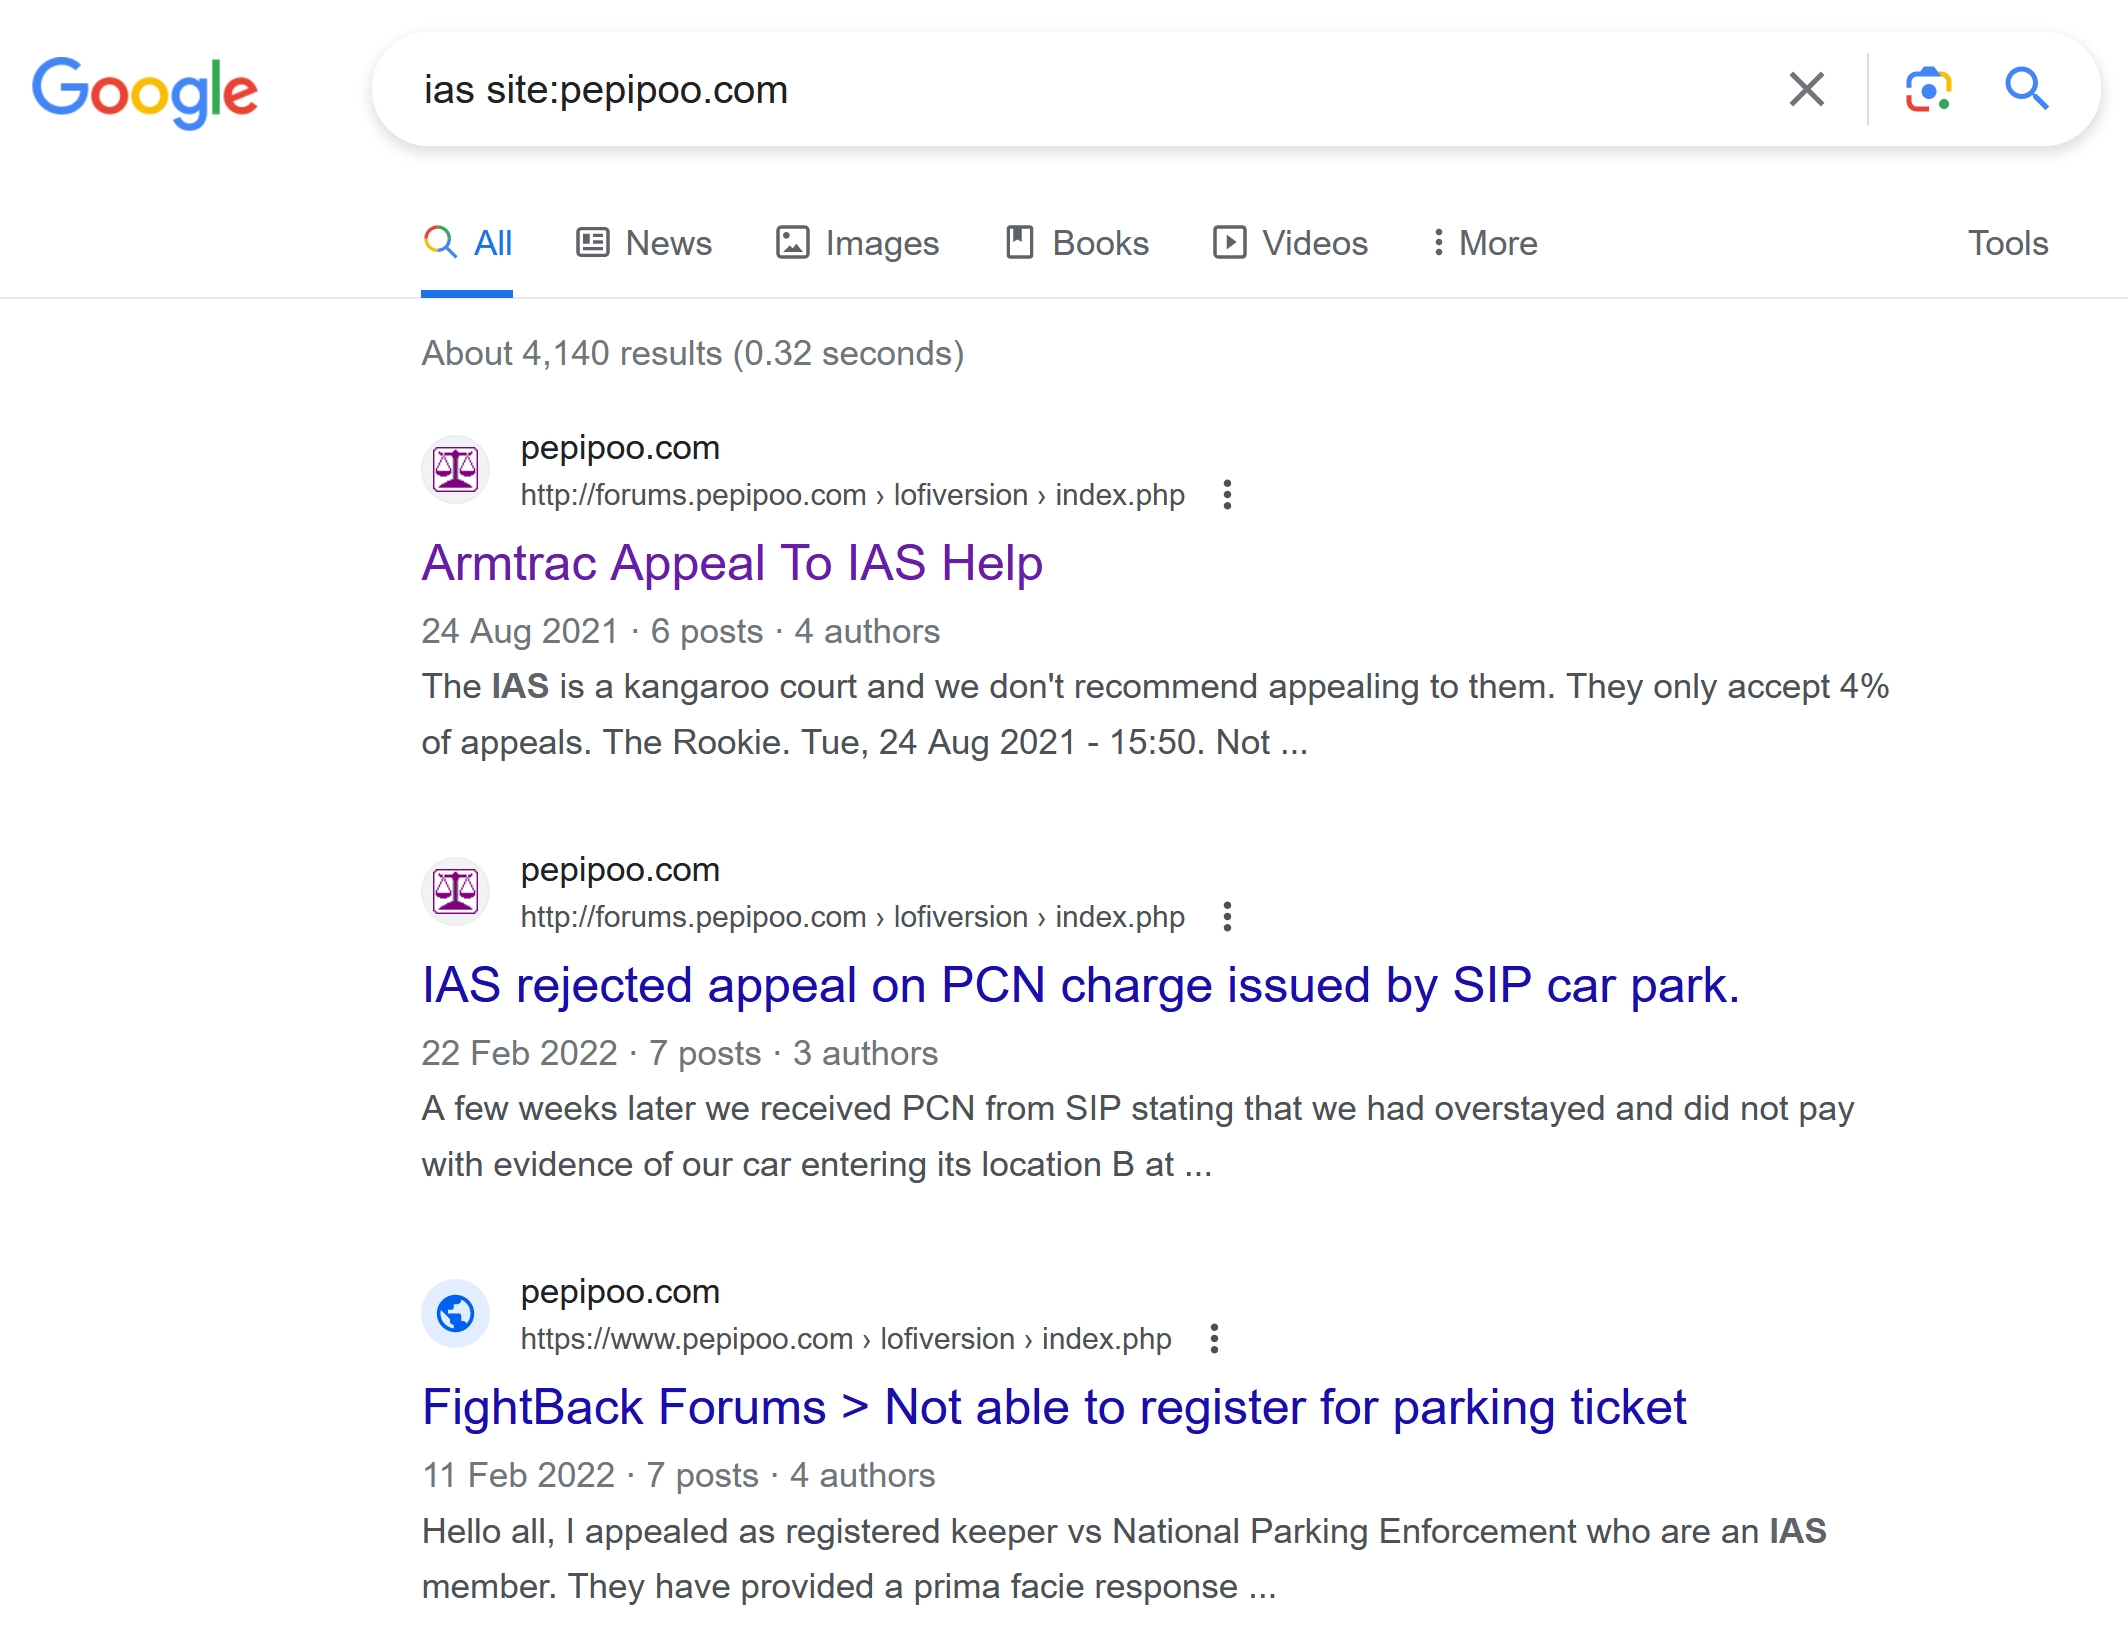Open Armtrac Appeal To IAS Help link

[x=732, y=563]
